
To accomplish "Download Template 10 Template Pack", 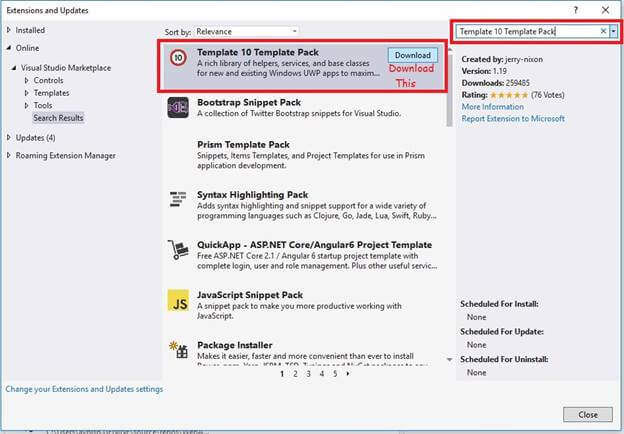I will (413, 55).
